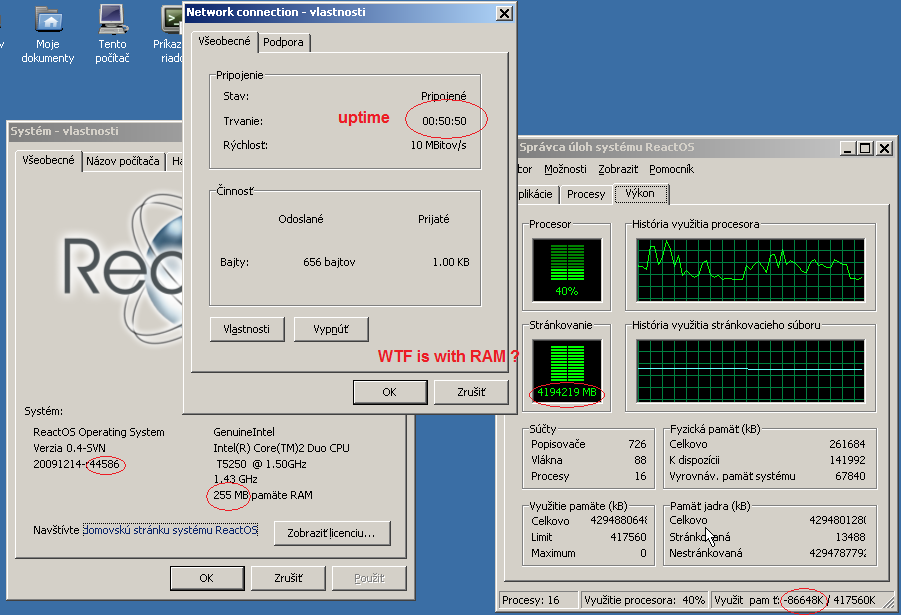Switch to the Podpora tab
The image size is (901, 615).
[x=283, y=43]
